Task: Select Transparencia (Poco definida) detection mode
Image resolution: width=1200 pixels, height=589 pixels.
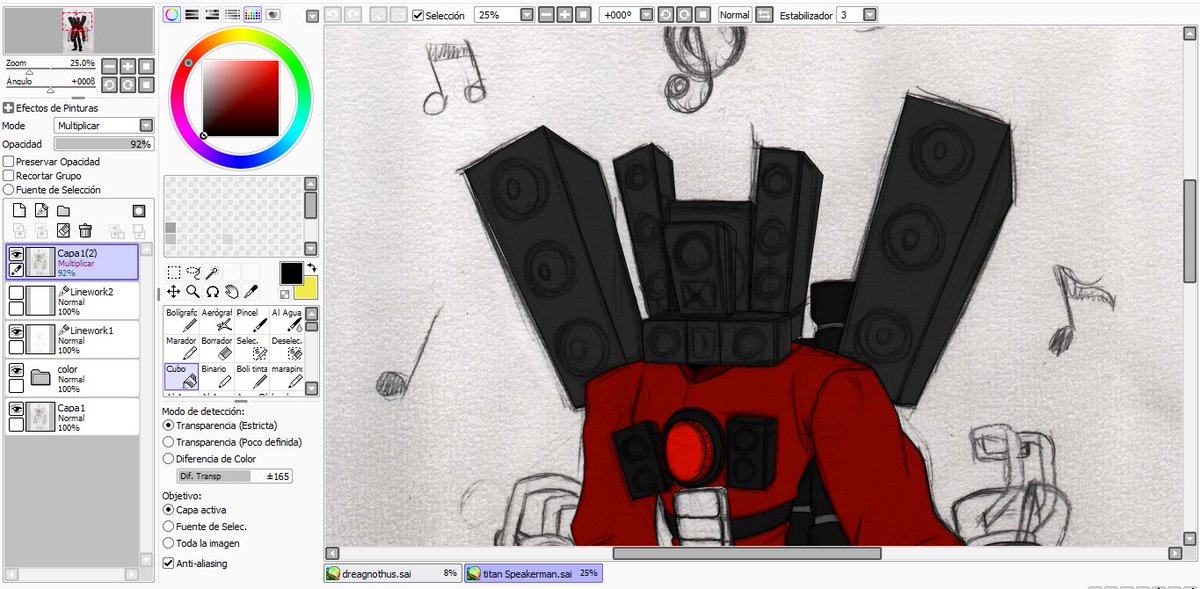Action: (x=168, y=442)
